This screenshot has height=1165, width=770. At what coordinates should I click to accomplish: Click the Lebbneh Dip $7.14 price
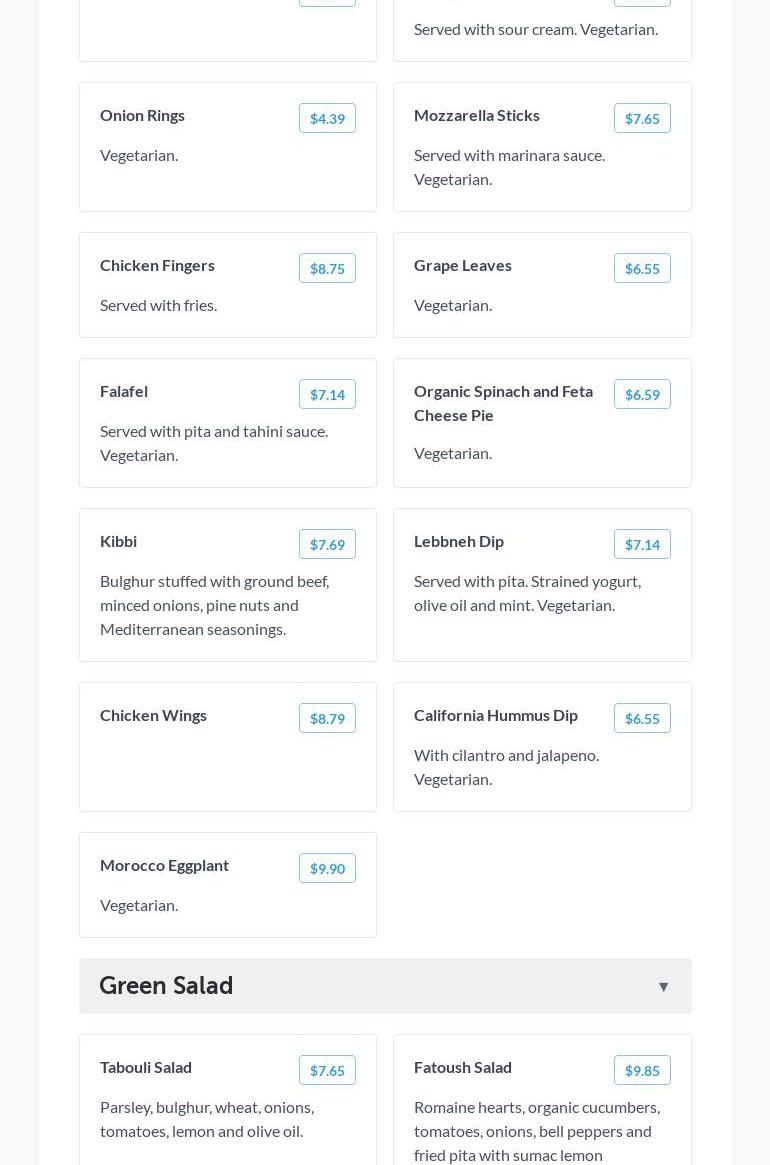642,544
